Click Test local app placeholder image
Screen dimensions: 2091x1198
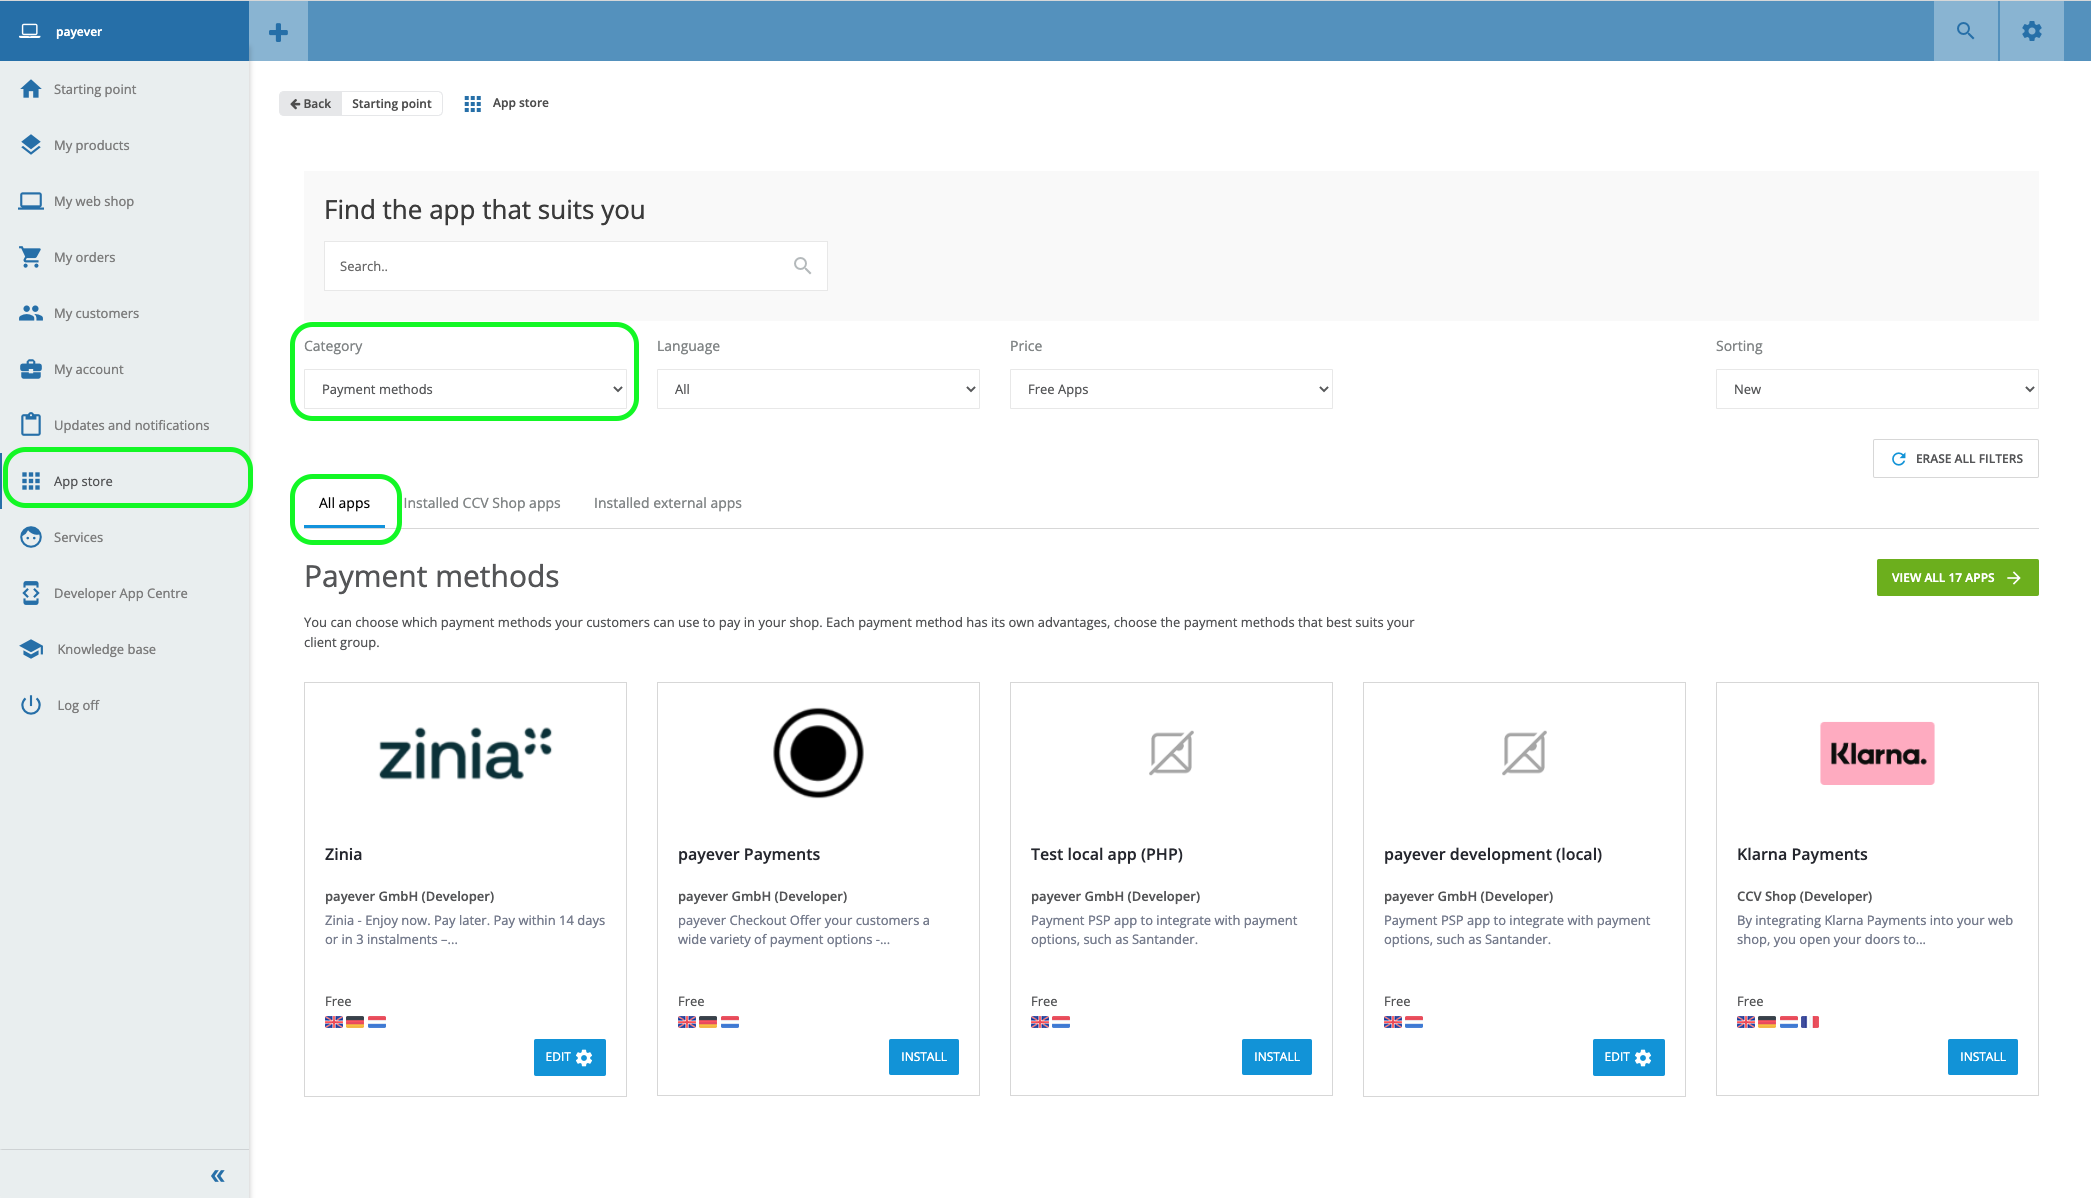coord(1171,753)
